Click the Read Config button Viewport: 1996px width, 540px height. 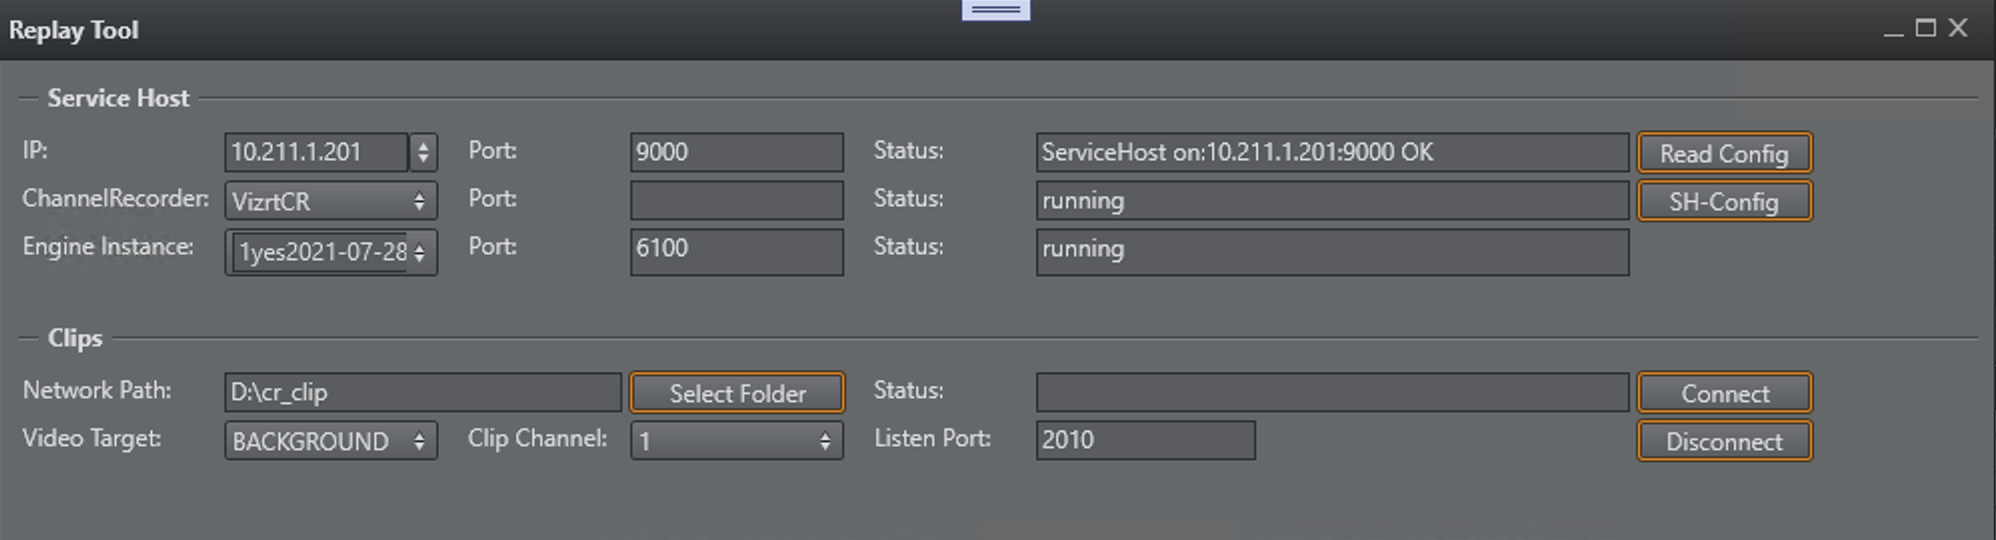pos(1724,153)
